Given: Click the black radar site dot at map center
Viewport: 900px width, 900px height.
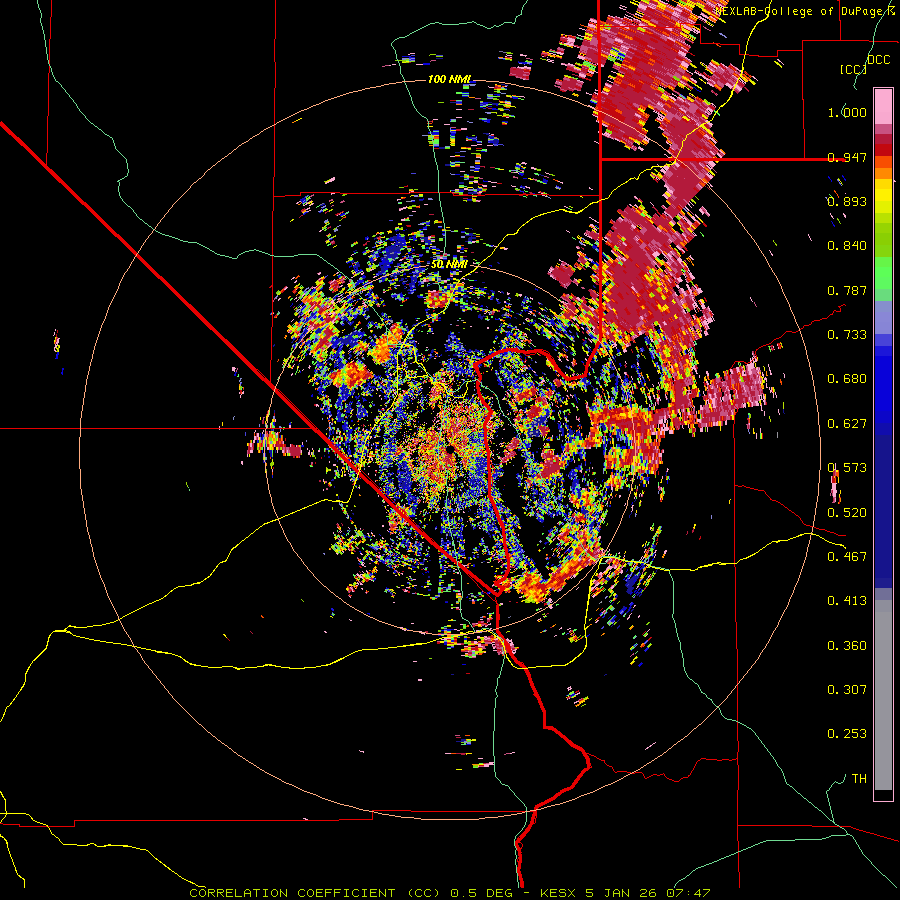Looking at the screenshot, I should (451, 449).
